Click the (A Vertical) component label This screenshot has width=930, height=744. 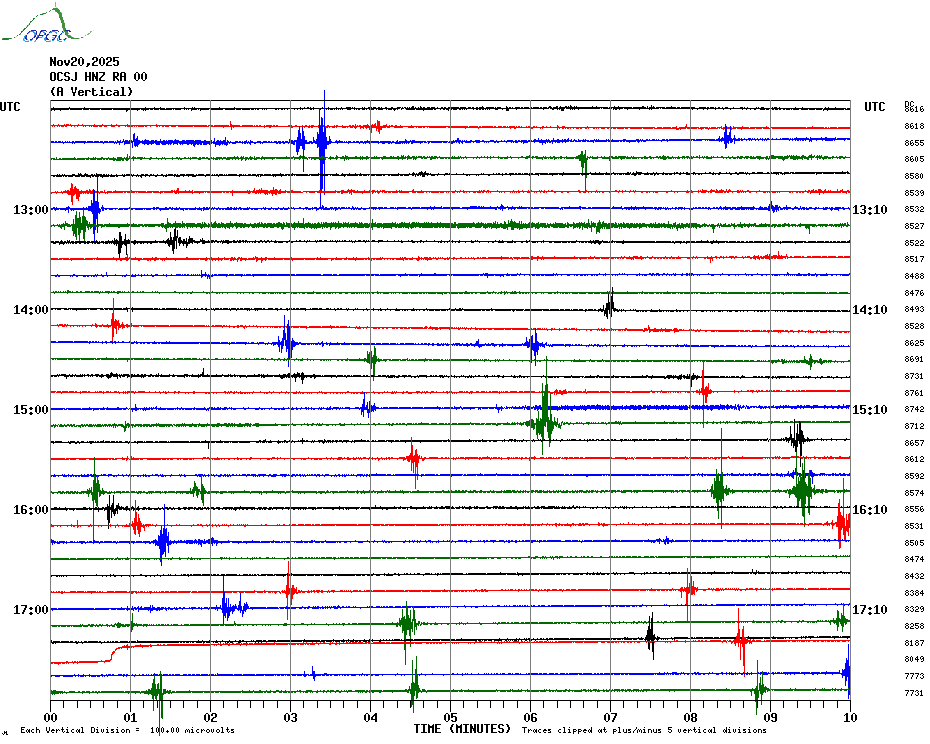pyautogui.click(x=91, y=92)
